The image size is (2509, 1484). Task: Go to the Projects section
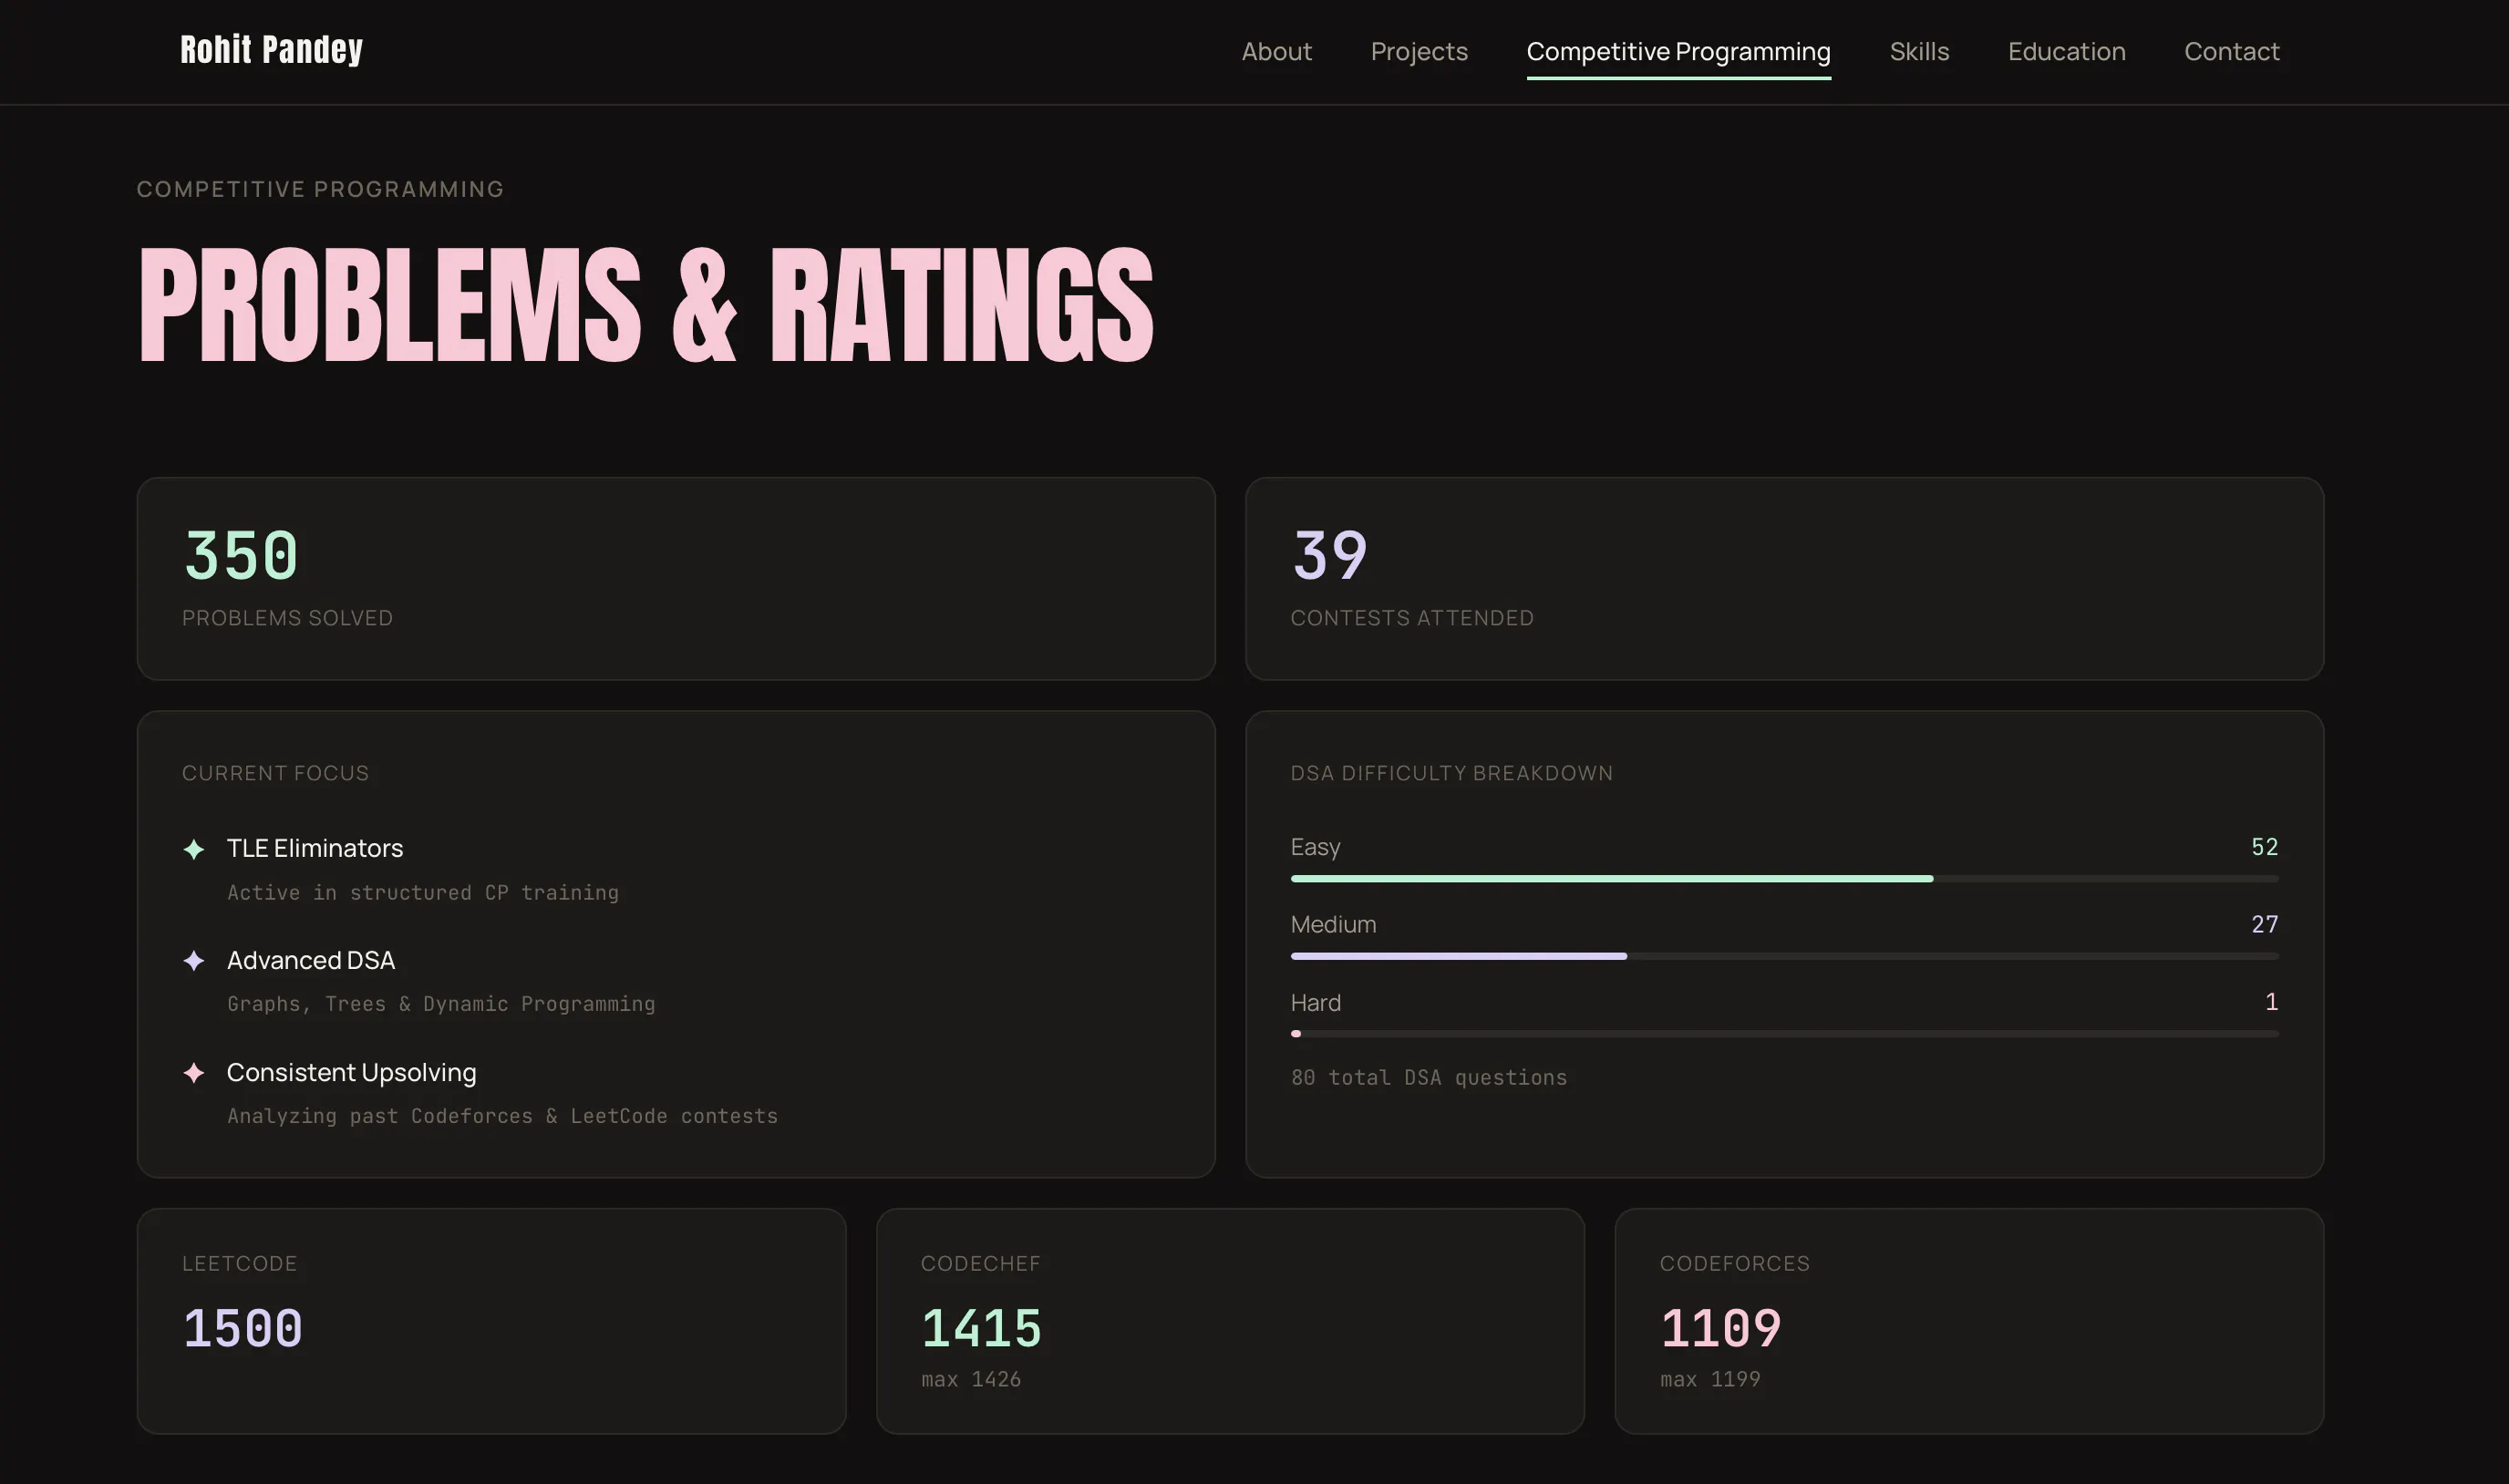point(1419,51)
